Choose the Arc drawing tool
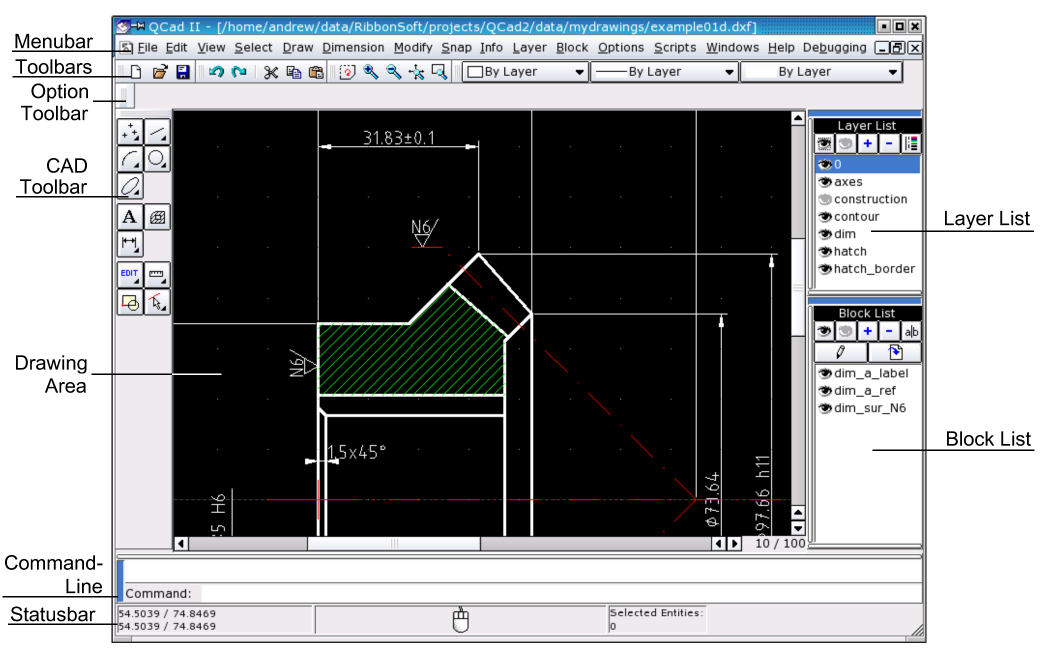1050x662 pixels. (x=130, y=158)
